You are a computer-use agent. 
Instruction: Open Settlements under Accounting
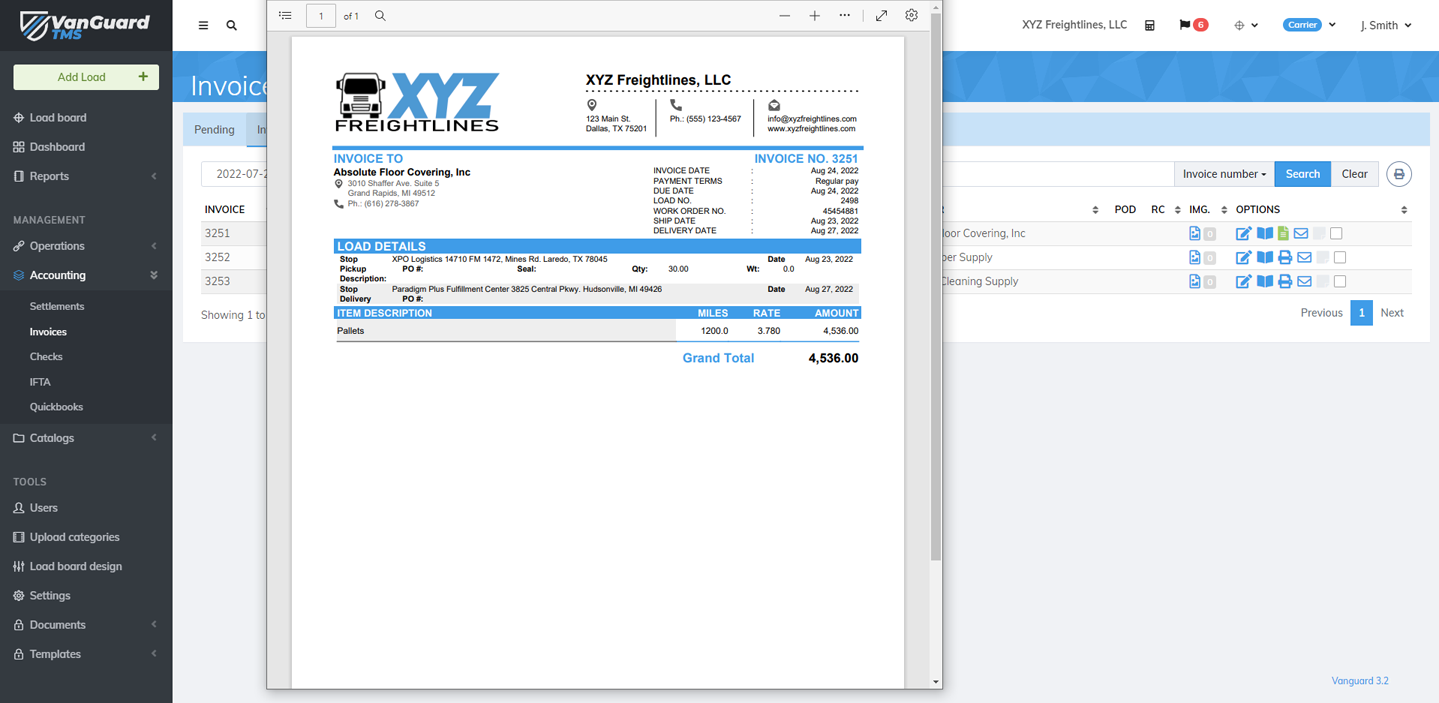[x=57, y=306]
